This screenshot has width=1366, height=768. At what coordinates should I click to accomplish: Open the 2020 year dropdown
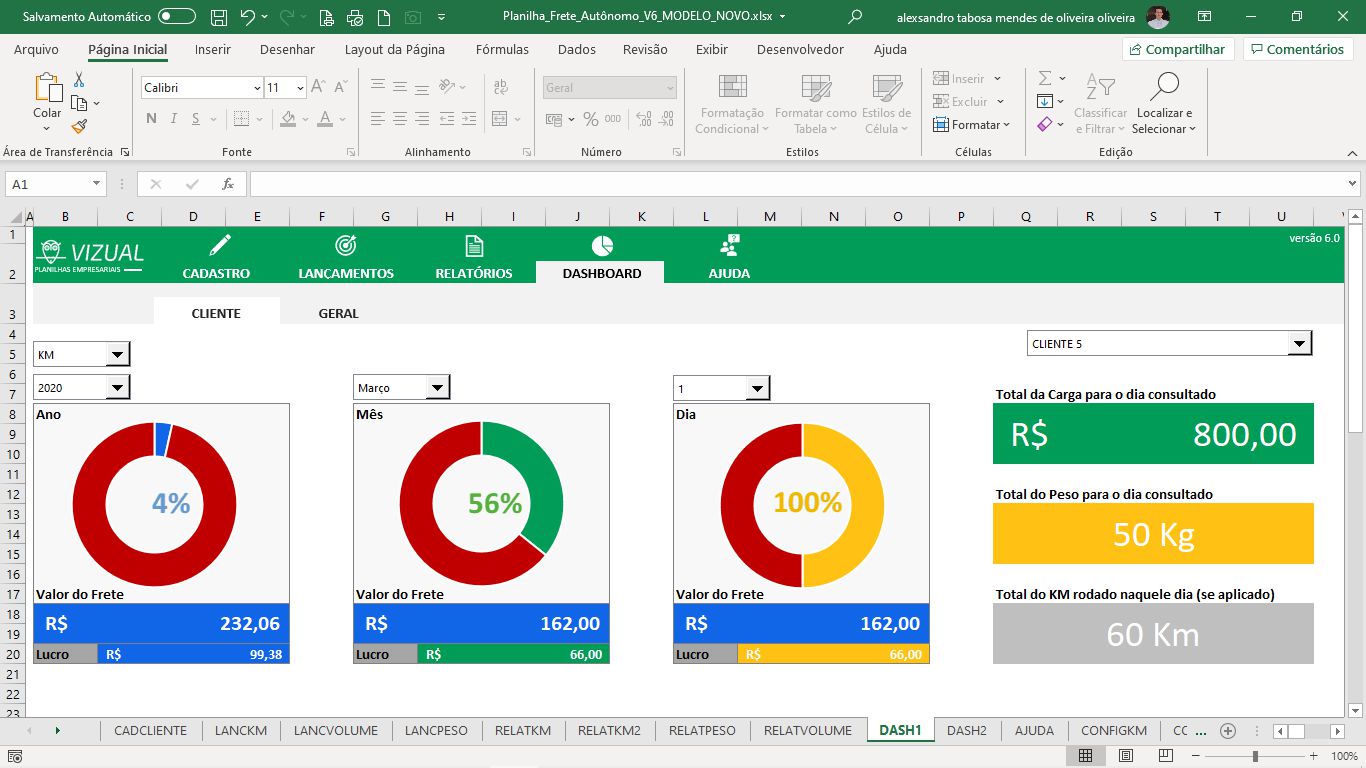118,388
